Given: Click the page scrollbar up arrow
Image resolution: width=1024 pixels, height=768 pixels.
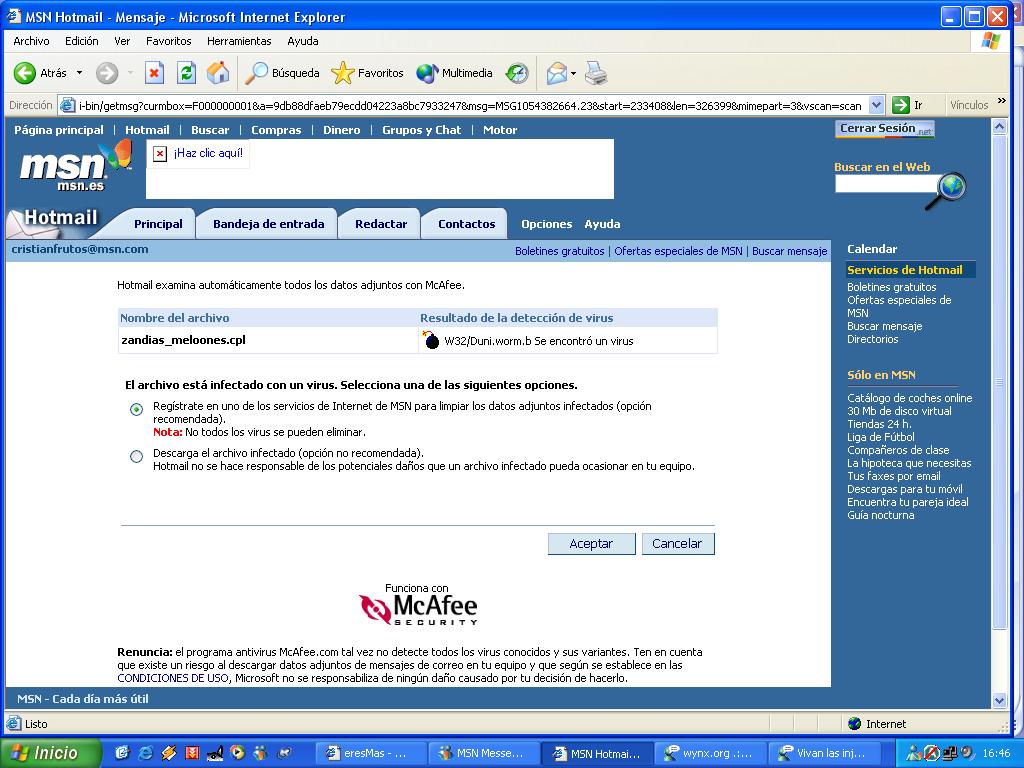Looking at the screenshot, I should [x=999, y=127].
